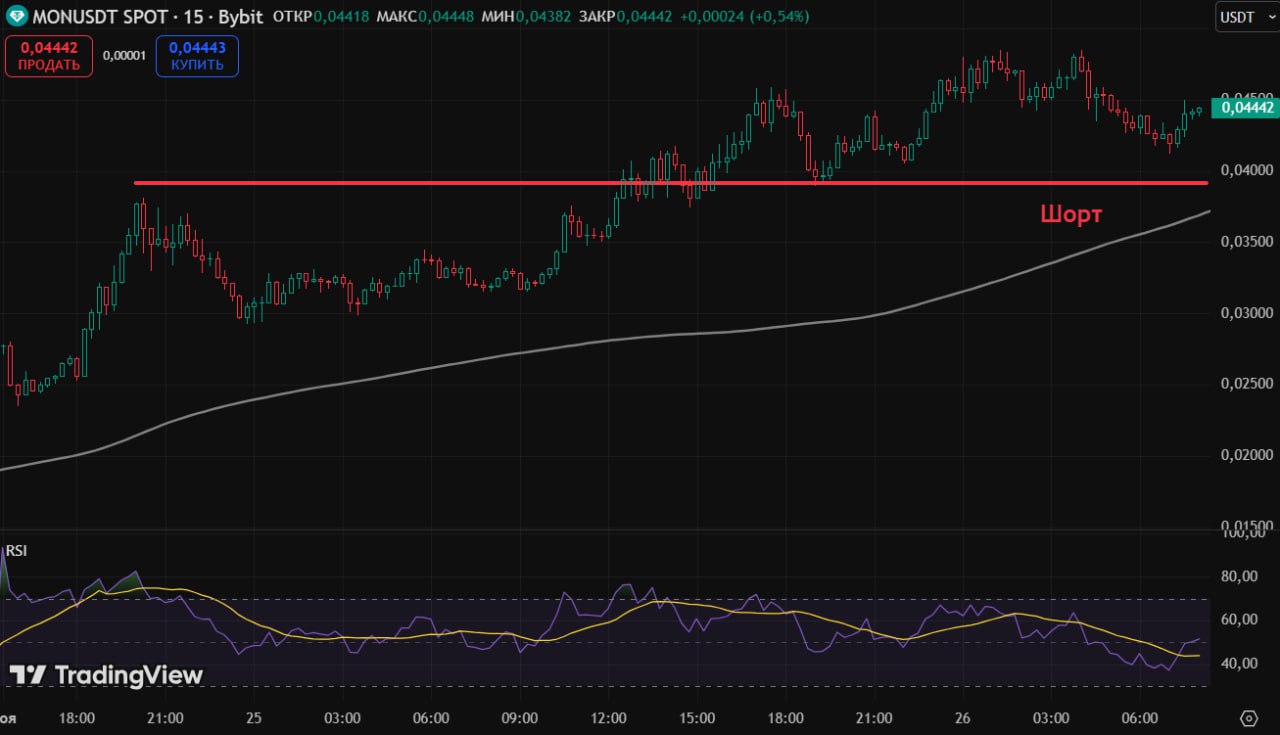
Task: Click the 26 date marker on time axis
Action: pos(962,718)
